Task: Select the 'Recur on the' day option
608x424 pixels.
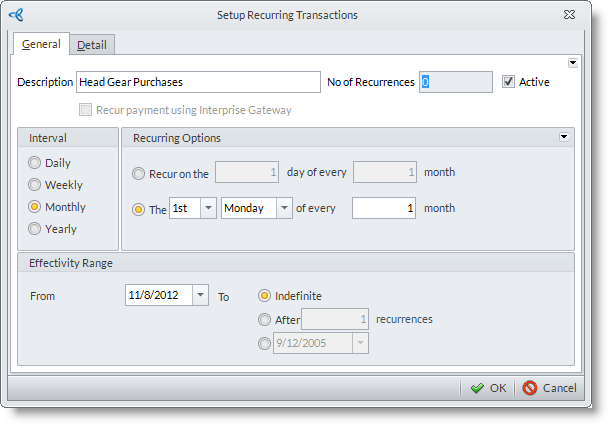Action: (139, 173)
